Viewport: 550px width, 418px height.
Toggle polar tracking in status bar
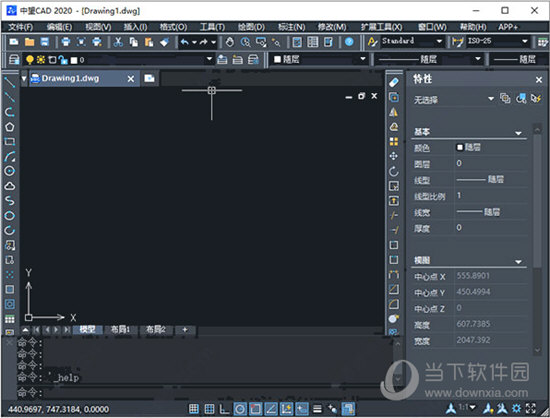click(x=240, y=409)
